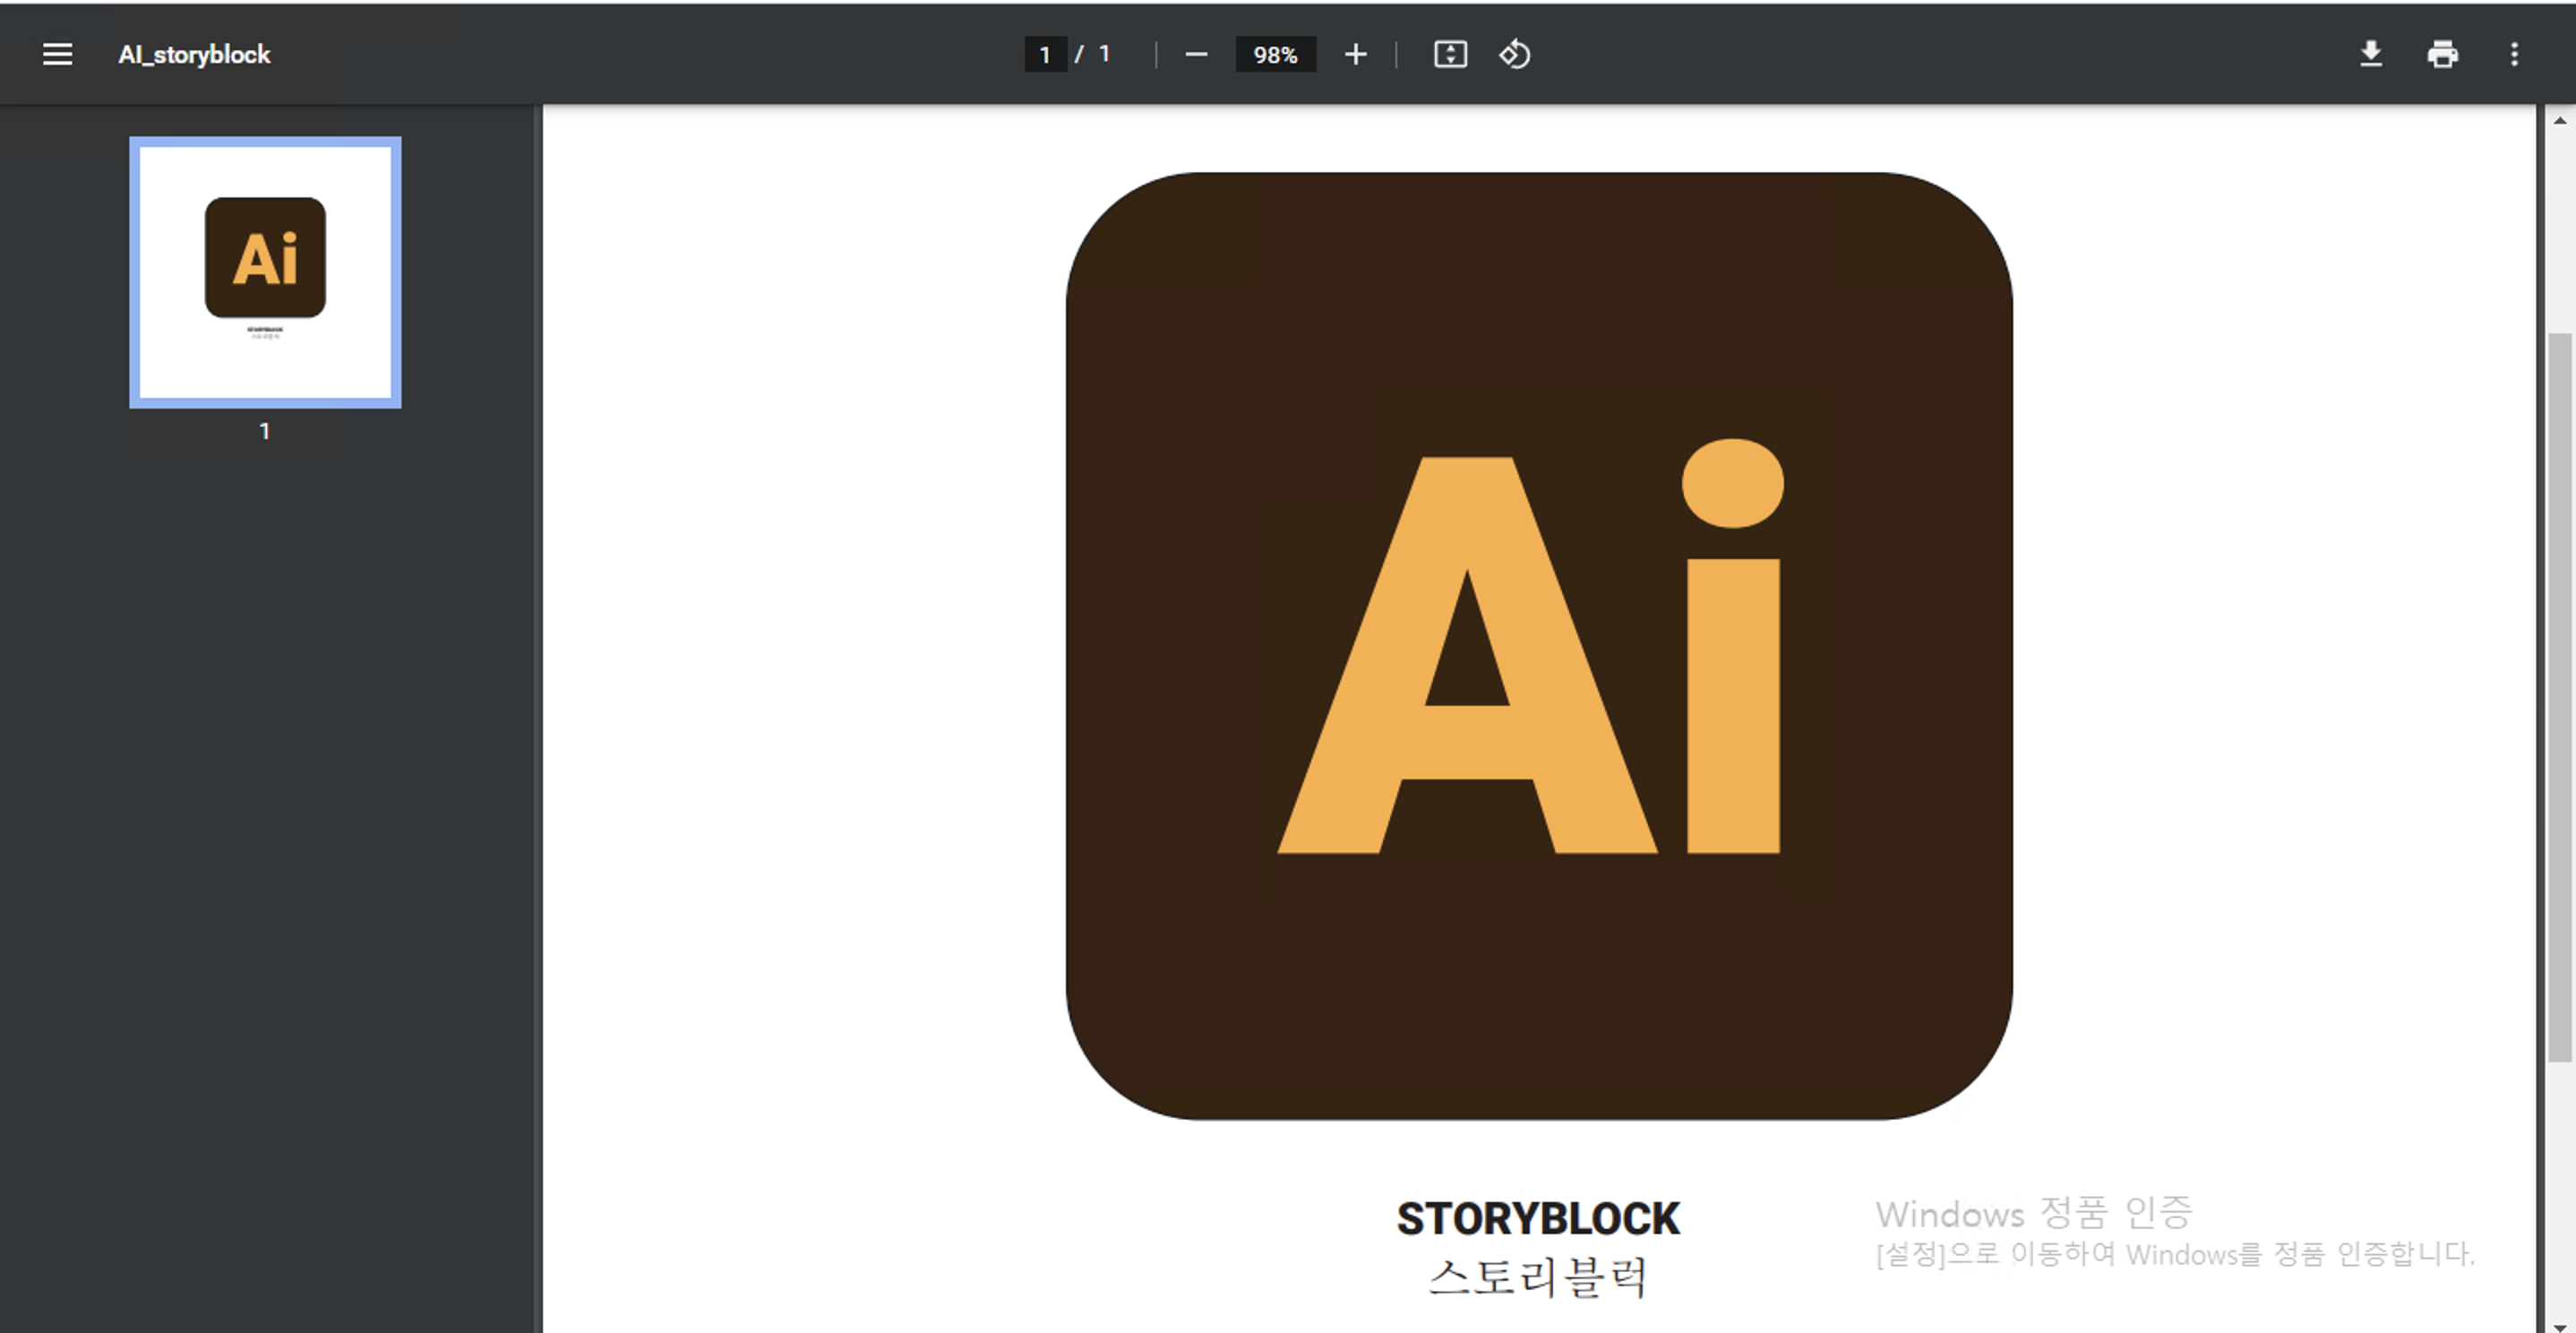The image size is (2576, 1333).
Task: Click the scrollbar down arrow
Action: [x=2559, y=1325]
